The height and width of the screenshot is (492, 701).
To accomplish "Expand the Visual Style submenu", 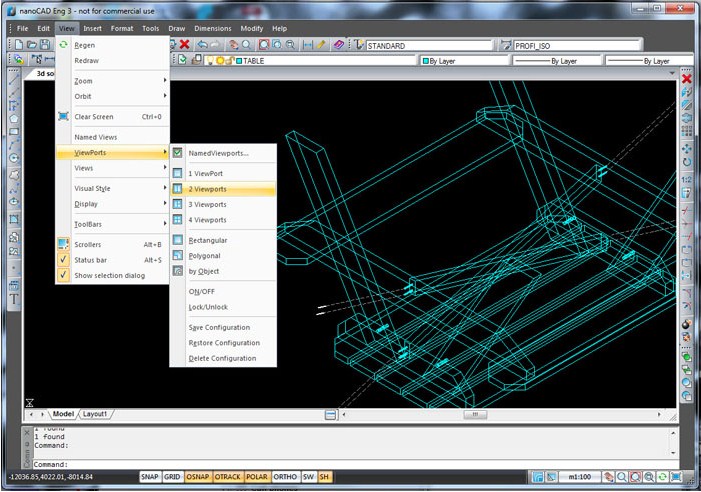I will [x=112, y=188].
